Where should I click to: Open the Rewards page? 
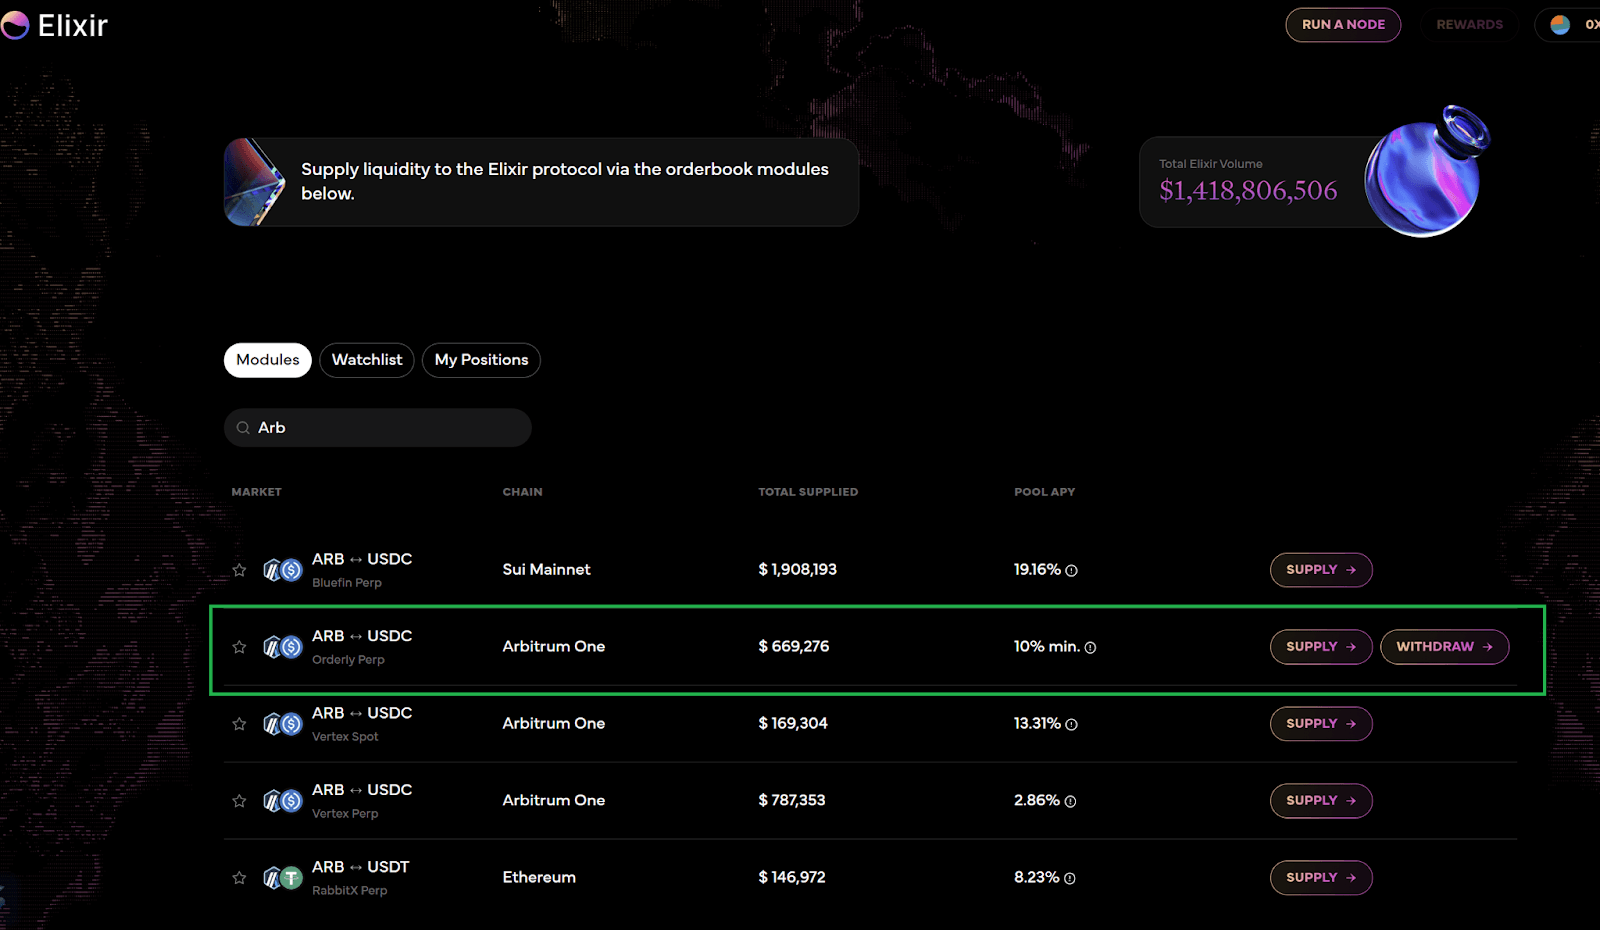pyautogui.click(x=1469, y=25)
